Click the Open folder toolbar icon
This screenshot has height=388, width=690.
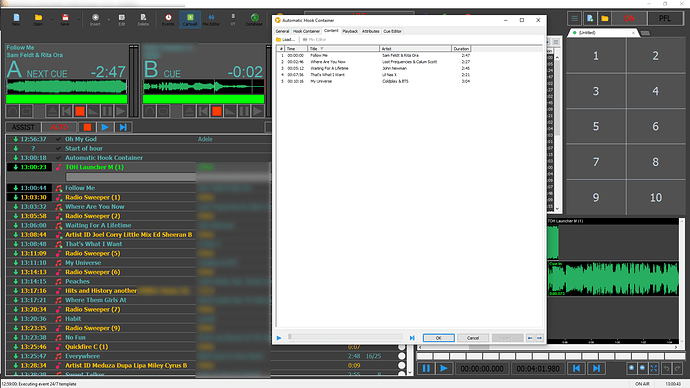[38, 19]
